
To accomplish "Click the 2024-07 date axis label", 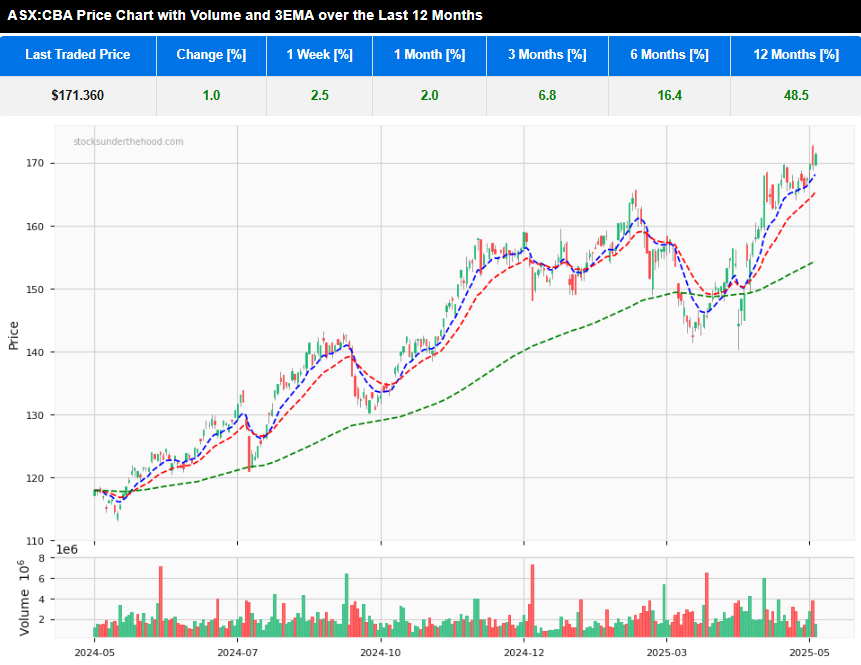I will click(x=237, y=653).
